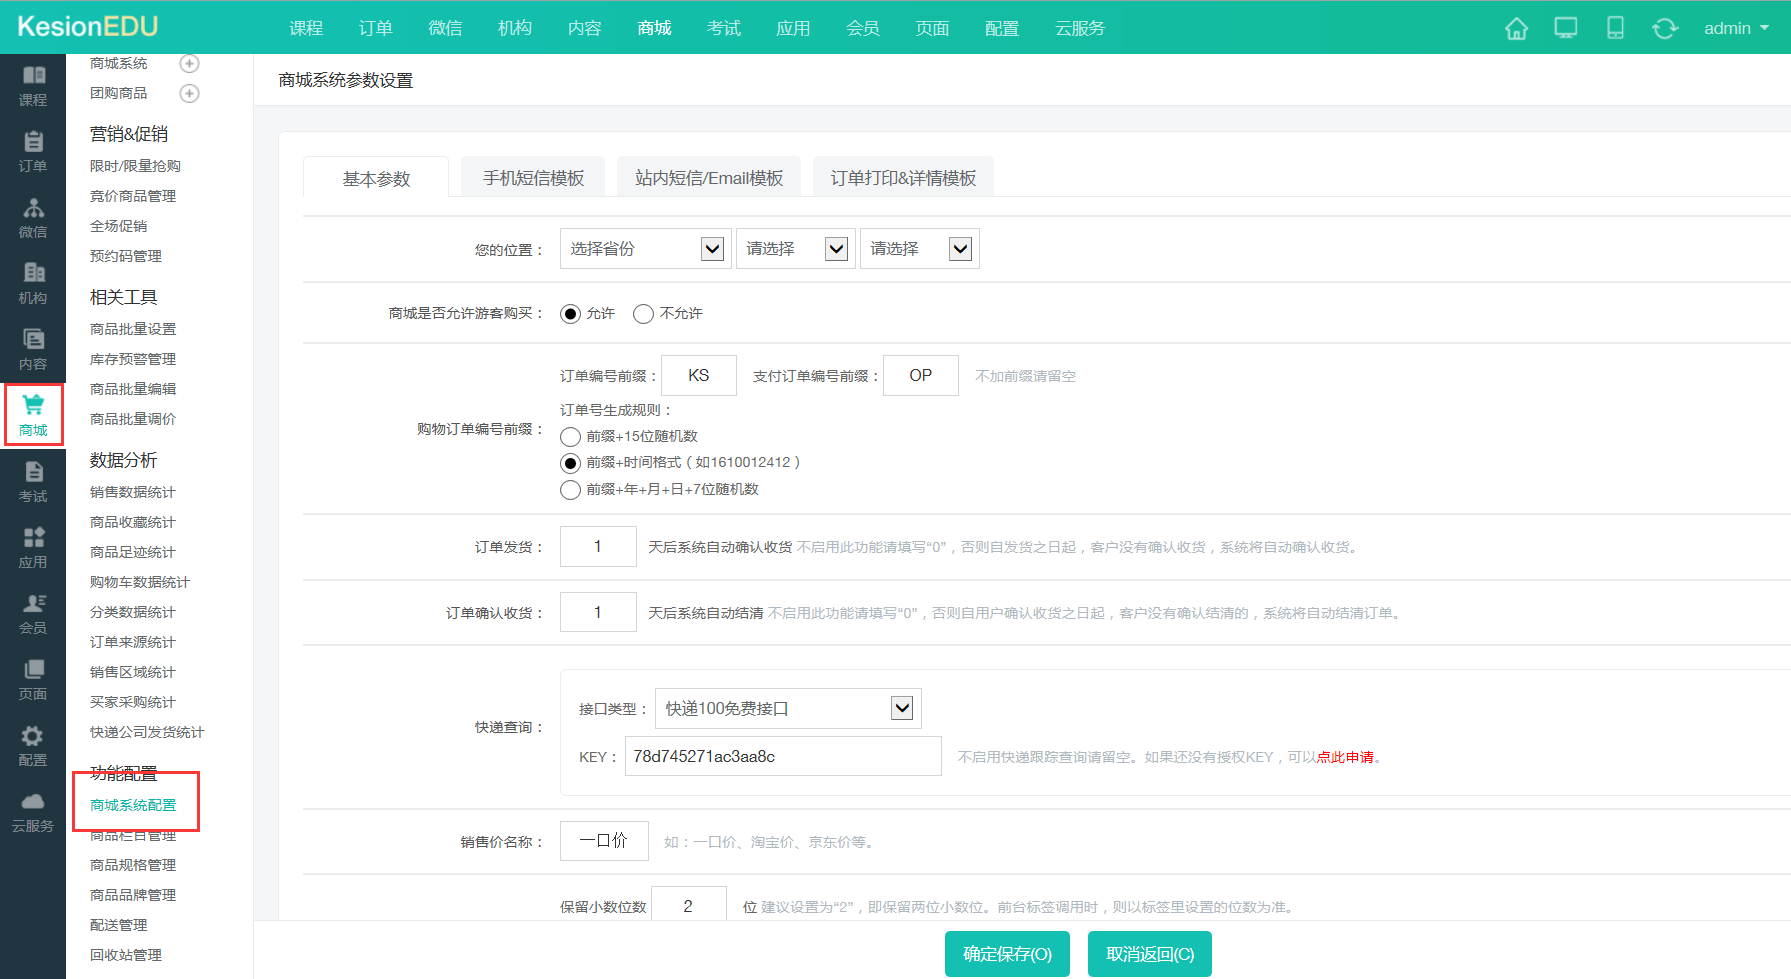Image resolution: width=1791 pixels, height=979 pixels.
Task: Select 前缀+15位随机数 order number rule
Action: pos(571,437)
